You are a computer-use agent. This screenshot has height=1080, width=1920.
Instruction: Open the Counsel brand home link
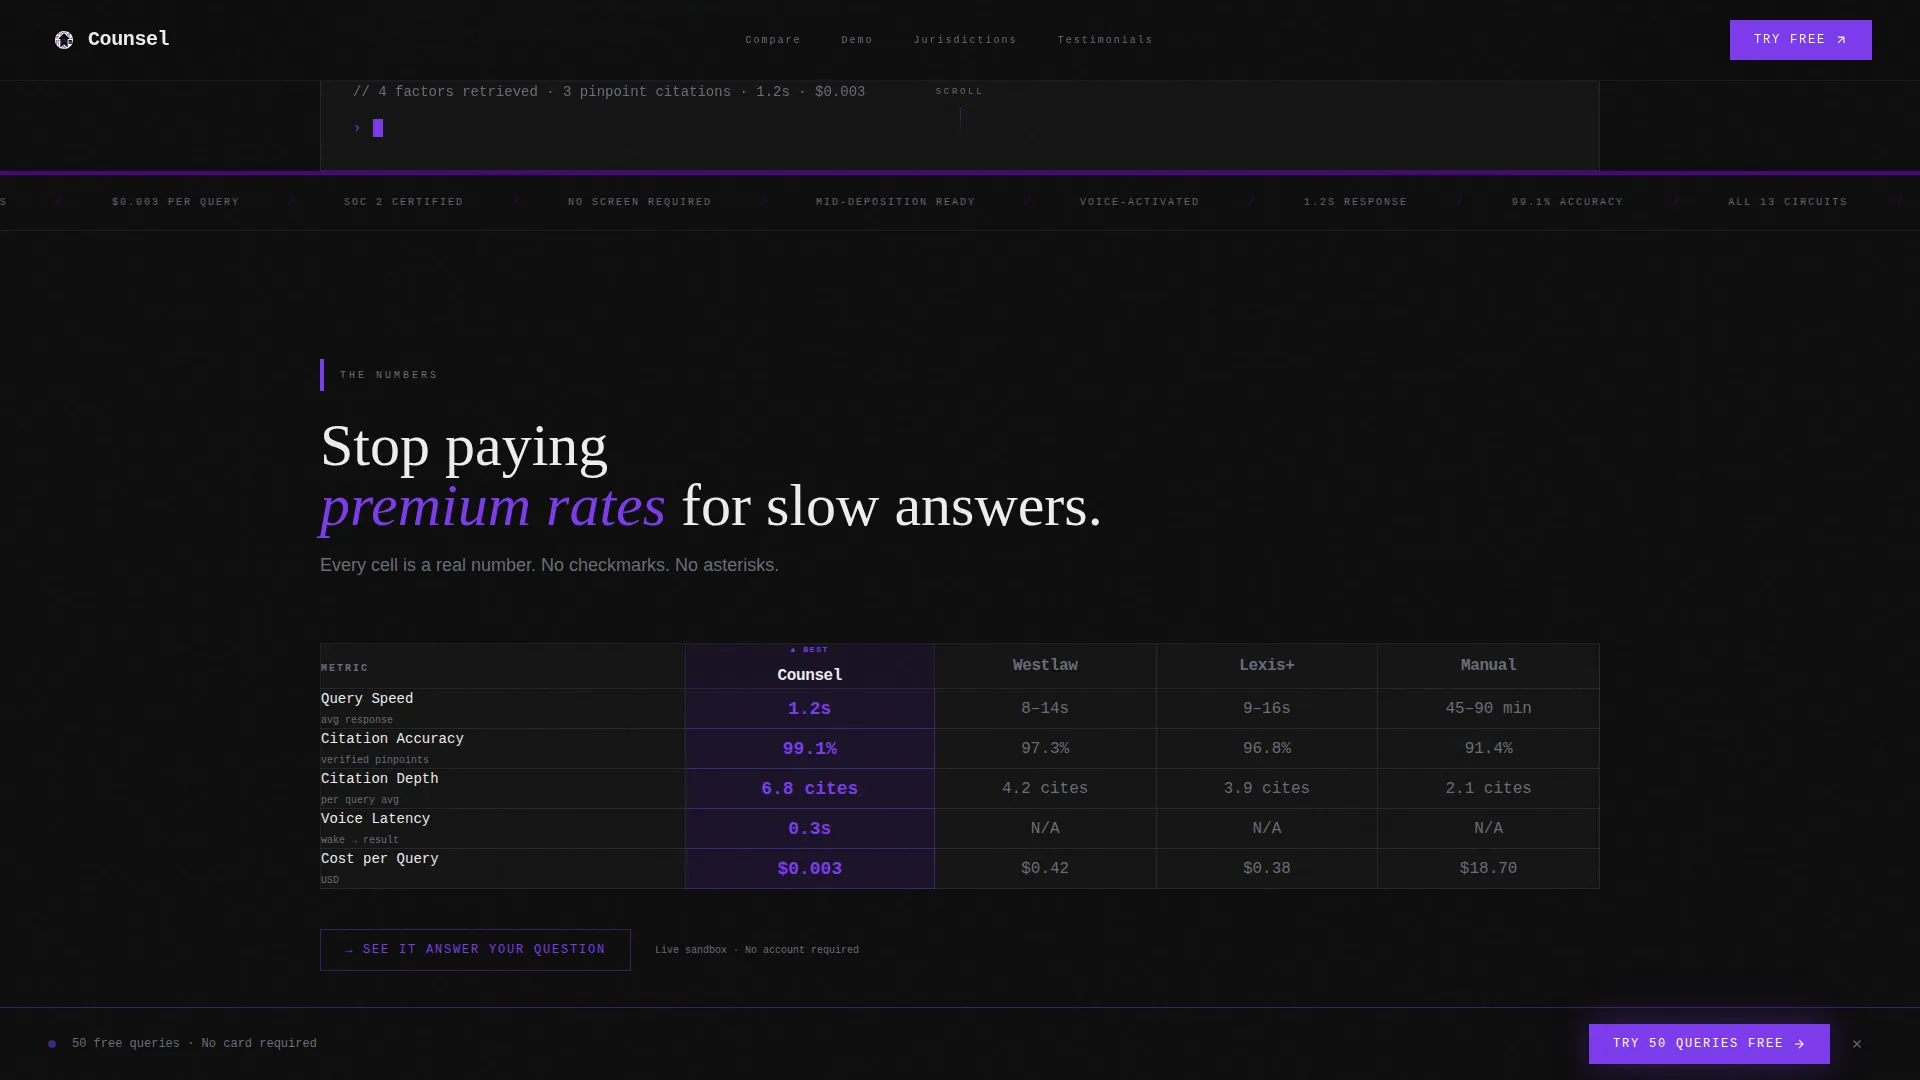point(112,40)
